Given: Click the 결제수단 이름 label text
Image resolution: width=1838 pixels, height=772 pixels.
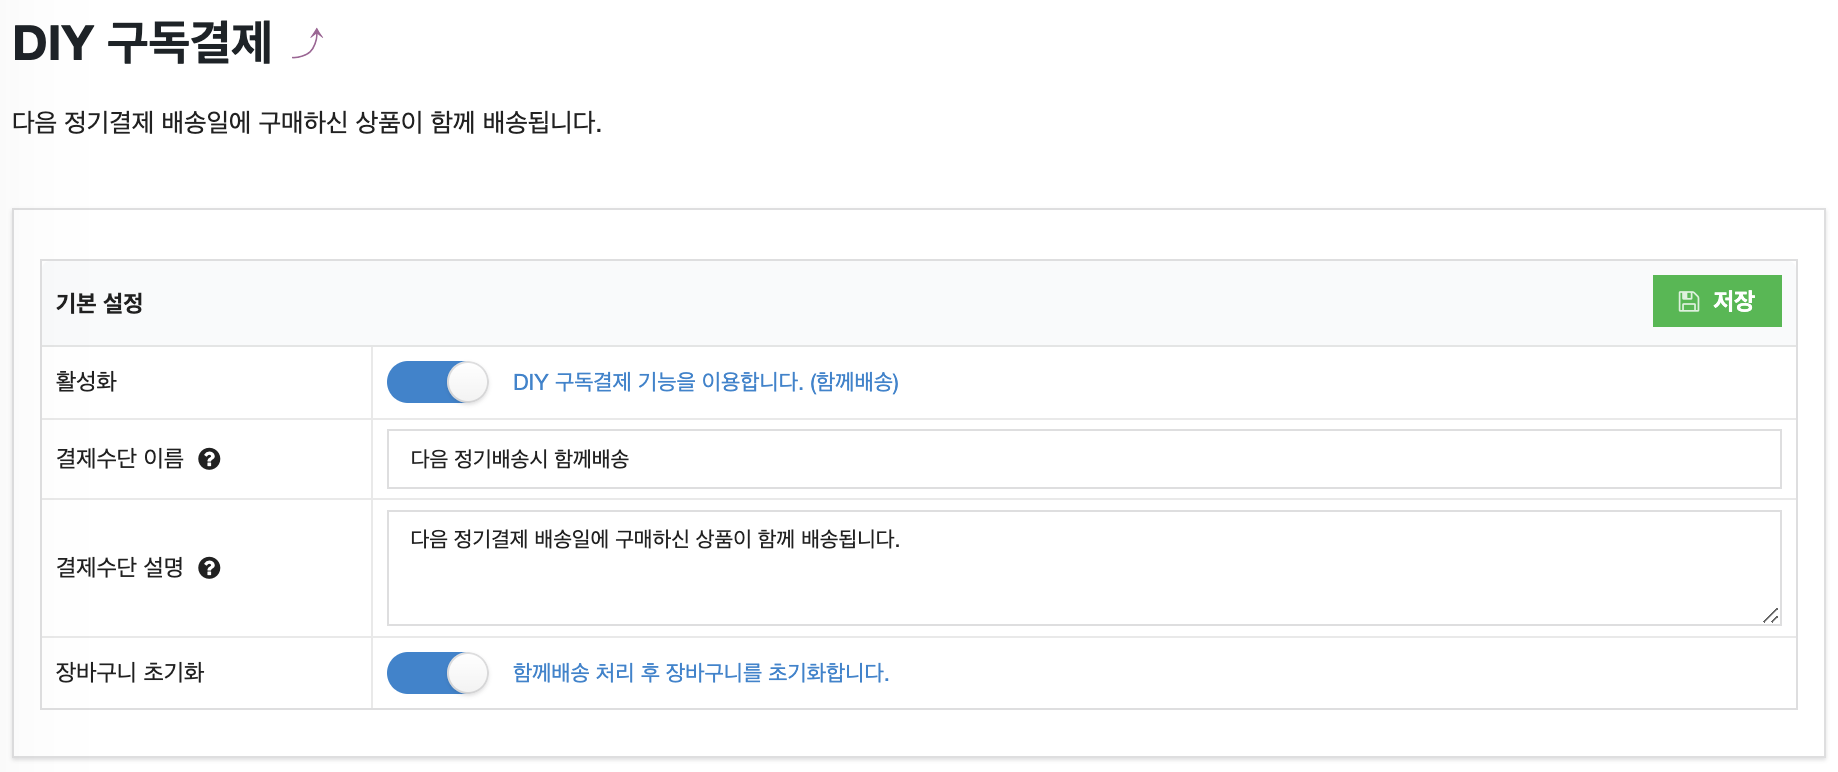Looking at the screenshot, I should (120, 459).
